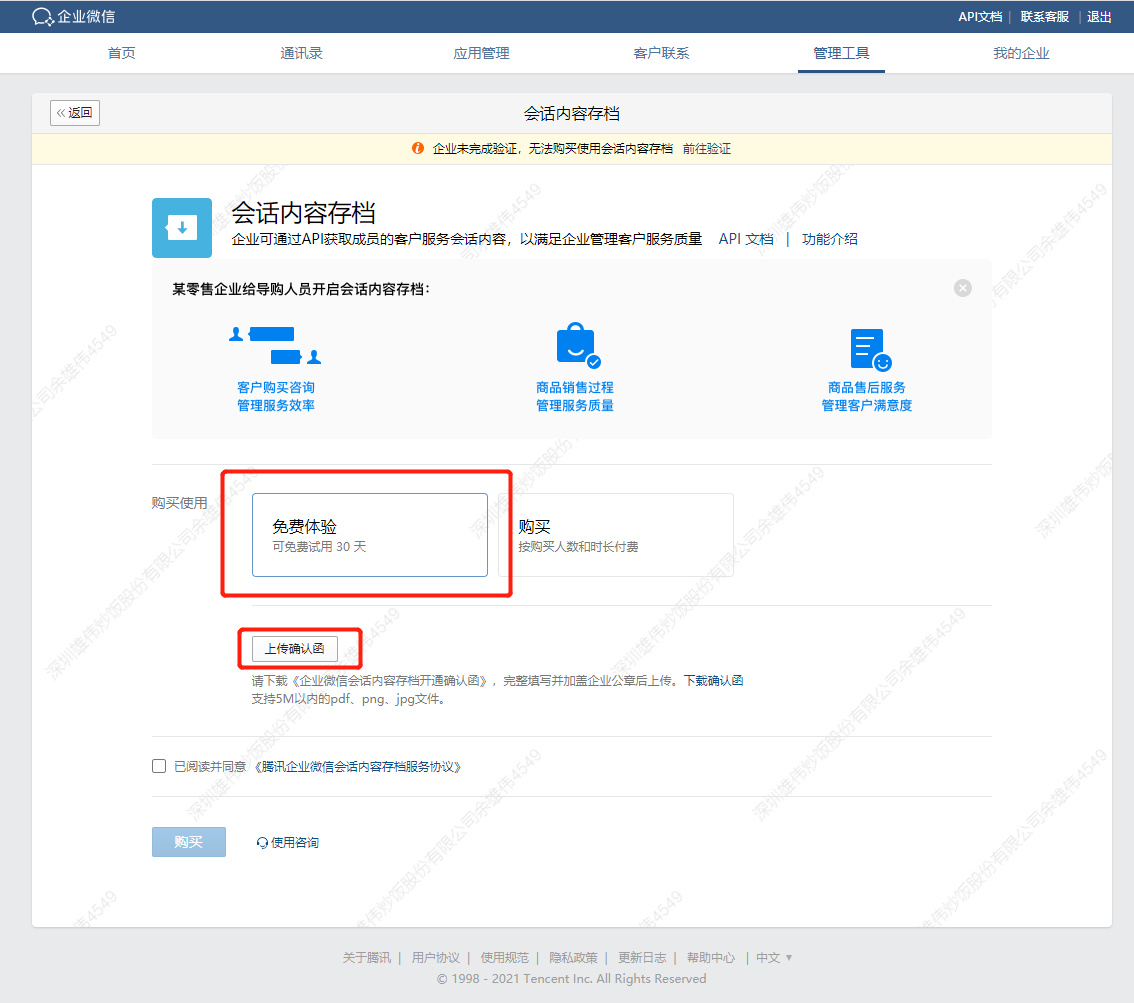This screenshot has height=1003, width=1134.
Task: Close the retail example info panel
Action: 963,288
